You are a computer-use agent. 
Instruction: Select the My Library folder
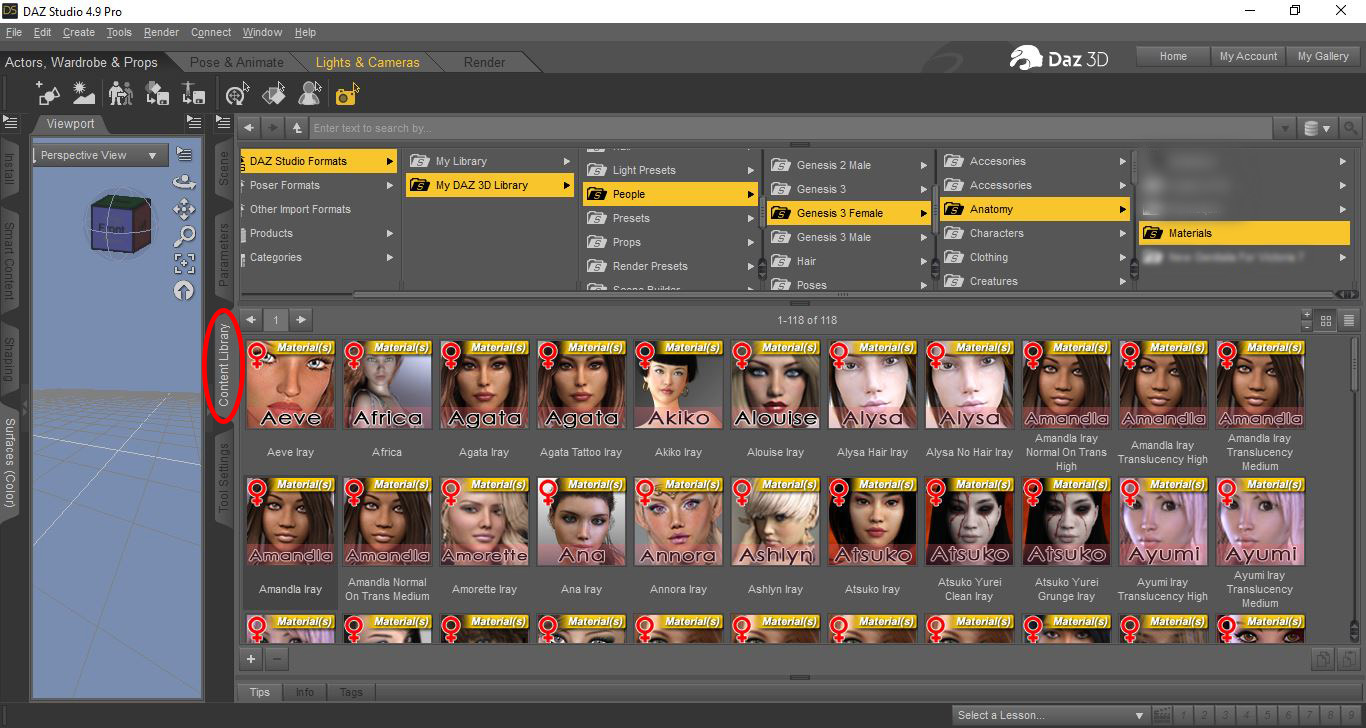coord(490,161)
